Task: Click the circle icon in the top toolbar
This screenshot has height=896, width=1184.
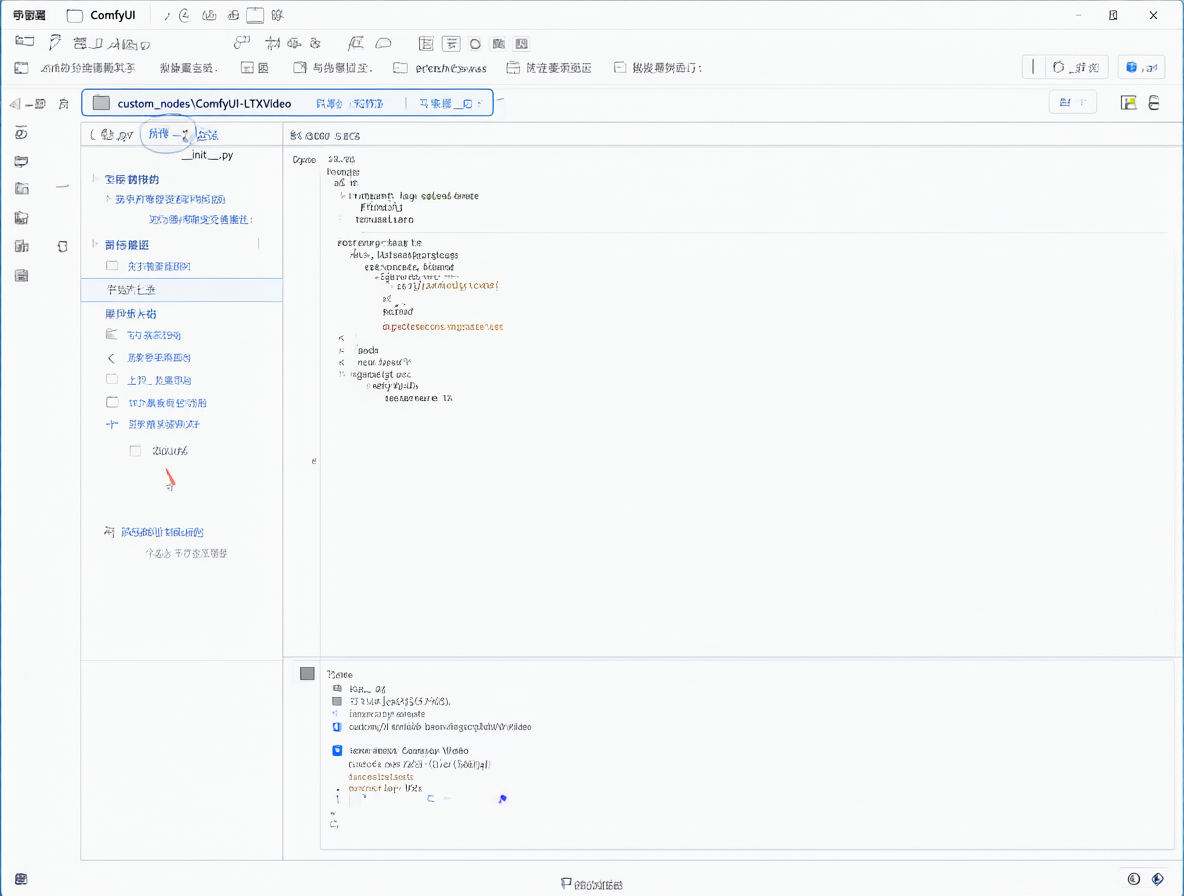Action: coord(475,44)
